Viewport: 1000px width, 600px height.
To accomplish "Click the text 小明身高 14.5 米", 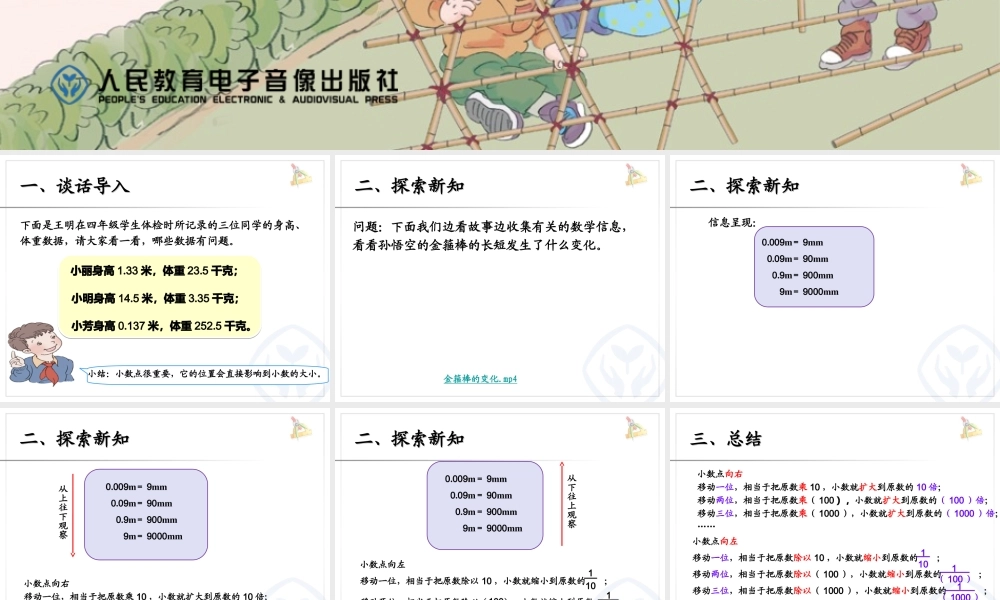I will [112, 298].
